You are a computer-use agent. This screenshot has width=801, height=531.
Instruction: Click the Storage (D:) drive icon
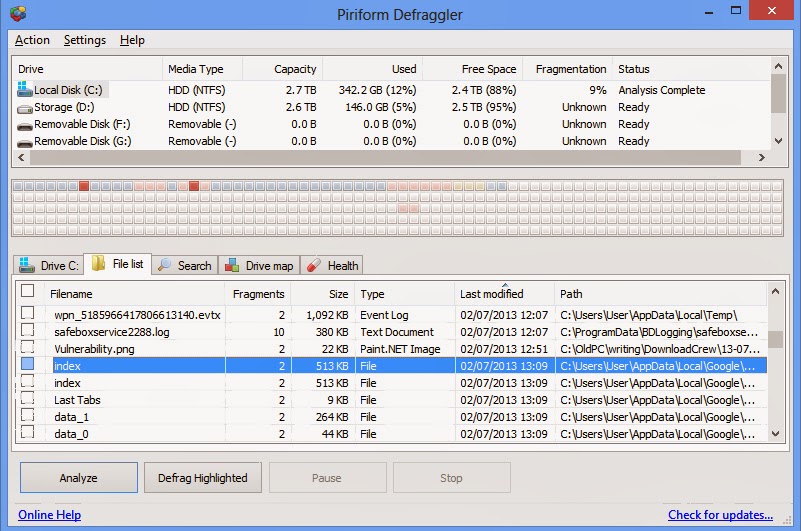[25, 108]
